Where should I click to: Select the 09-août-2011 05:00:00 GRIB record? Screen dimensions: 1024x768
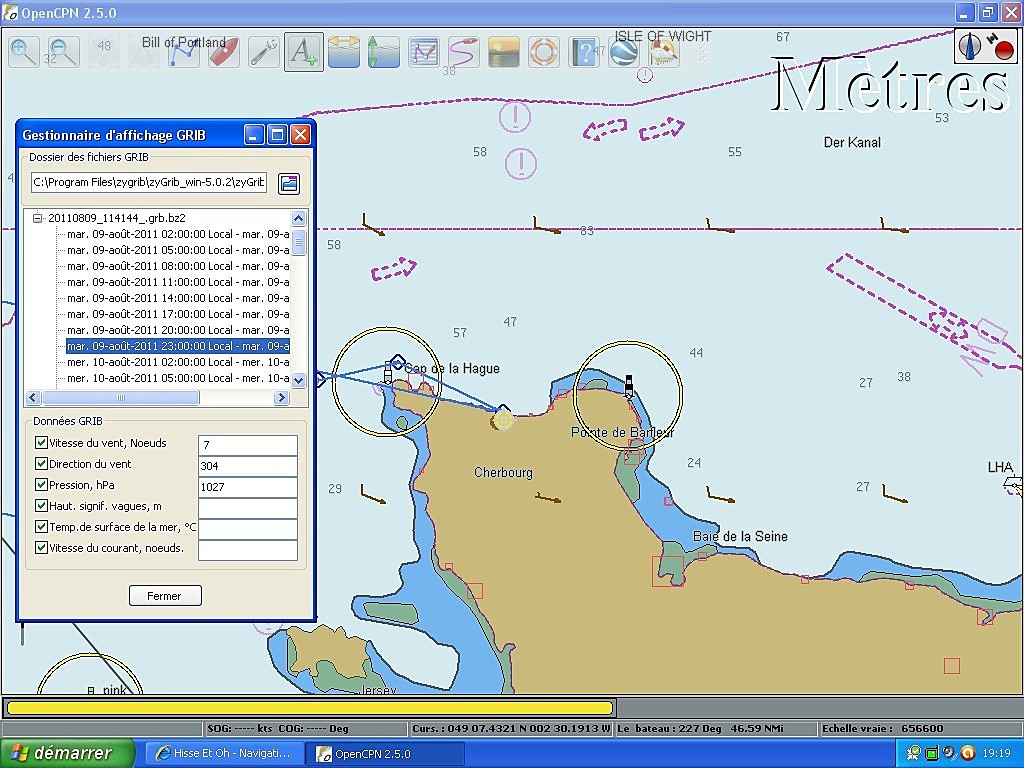tap(178, 250)
